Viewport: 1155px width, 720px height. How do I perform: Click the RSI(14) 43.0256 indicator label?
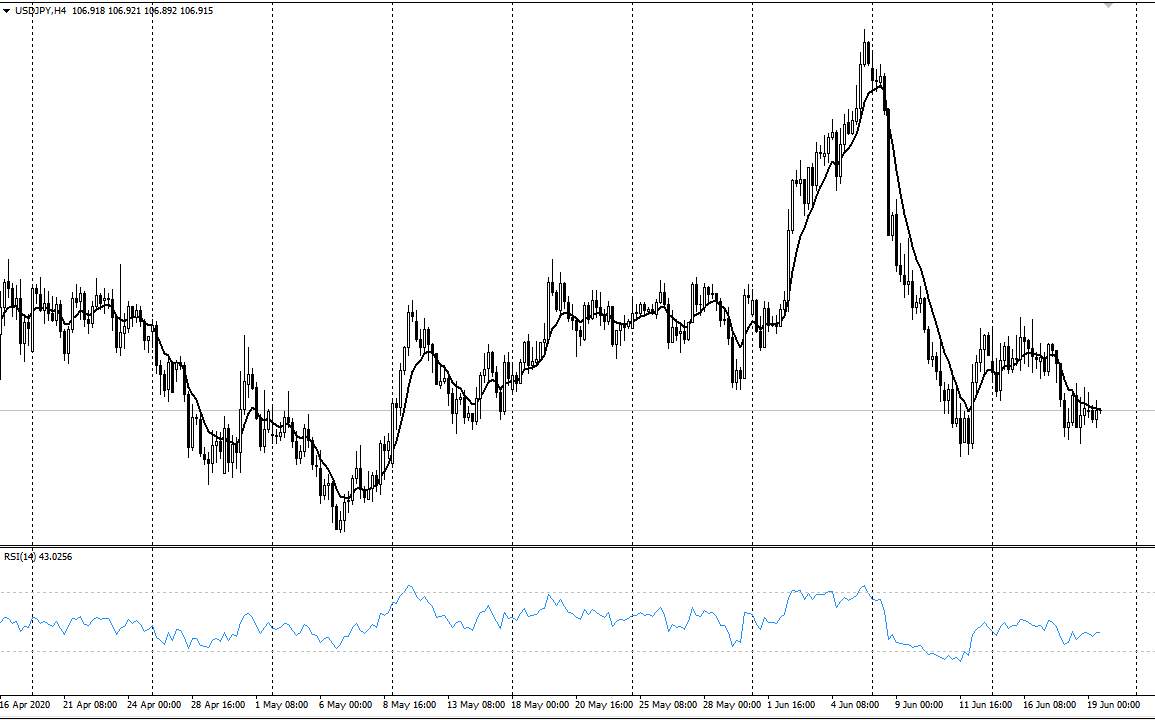click(x=38, y=556)
